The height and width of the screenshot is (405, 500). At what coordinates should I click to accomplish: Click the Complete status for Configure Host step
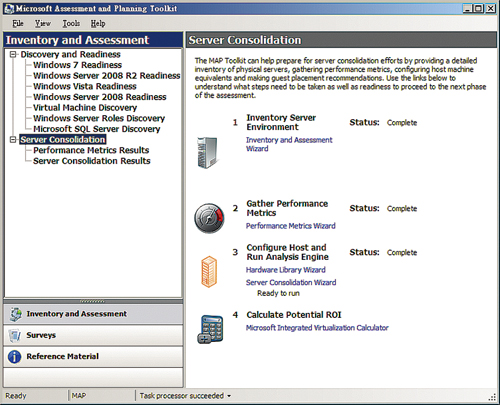coord(402,252)
